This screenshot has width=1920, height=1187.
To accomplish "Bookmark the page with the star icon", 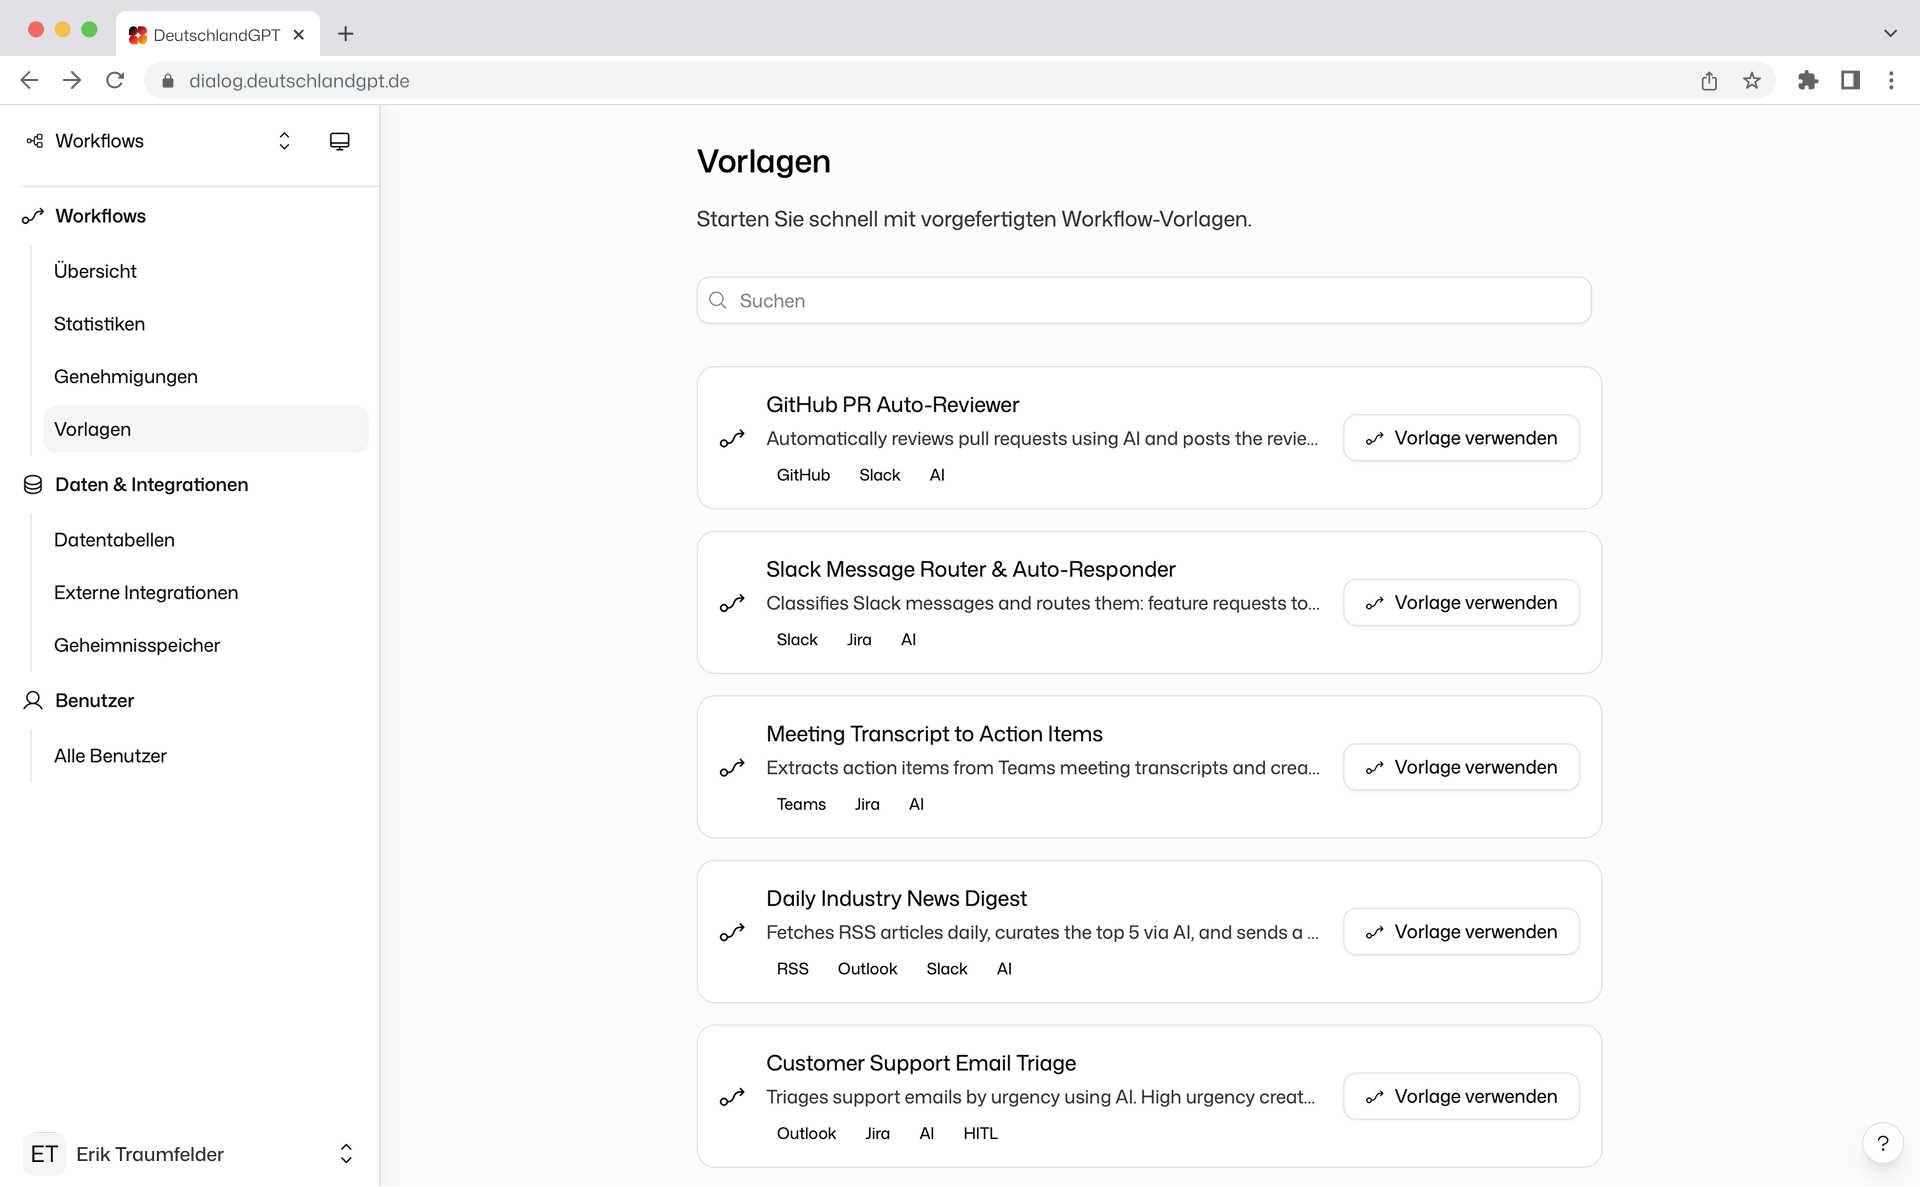I will click(1752, 81).
